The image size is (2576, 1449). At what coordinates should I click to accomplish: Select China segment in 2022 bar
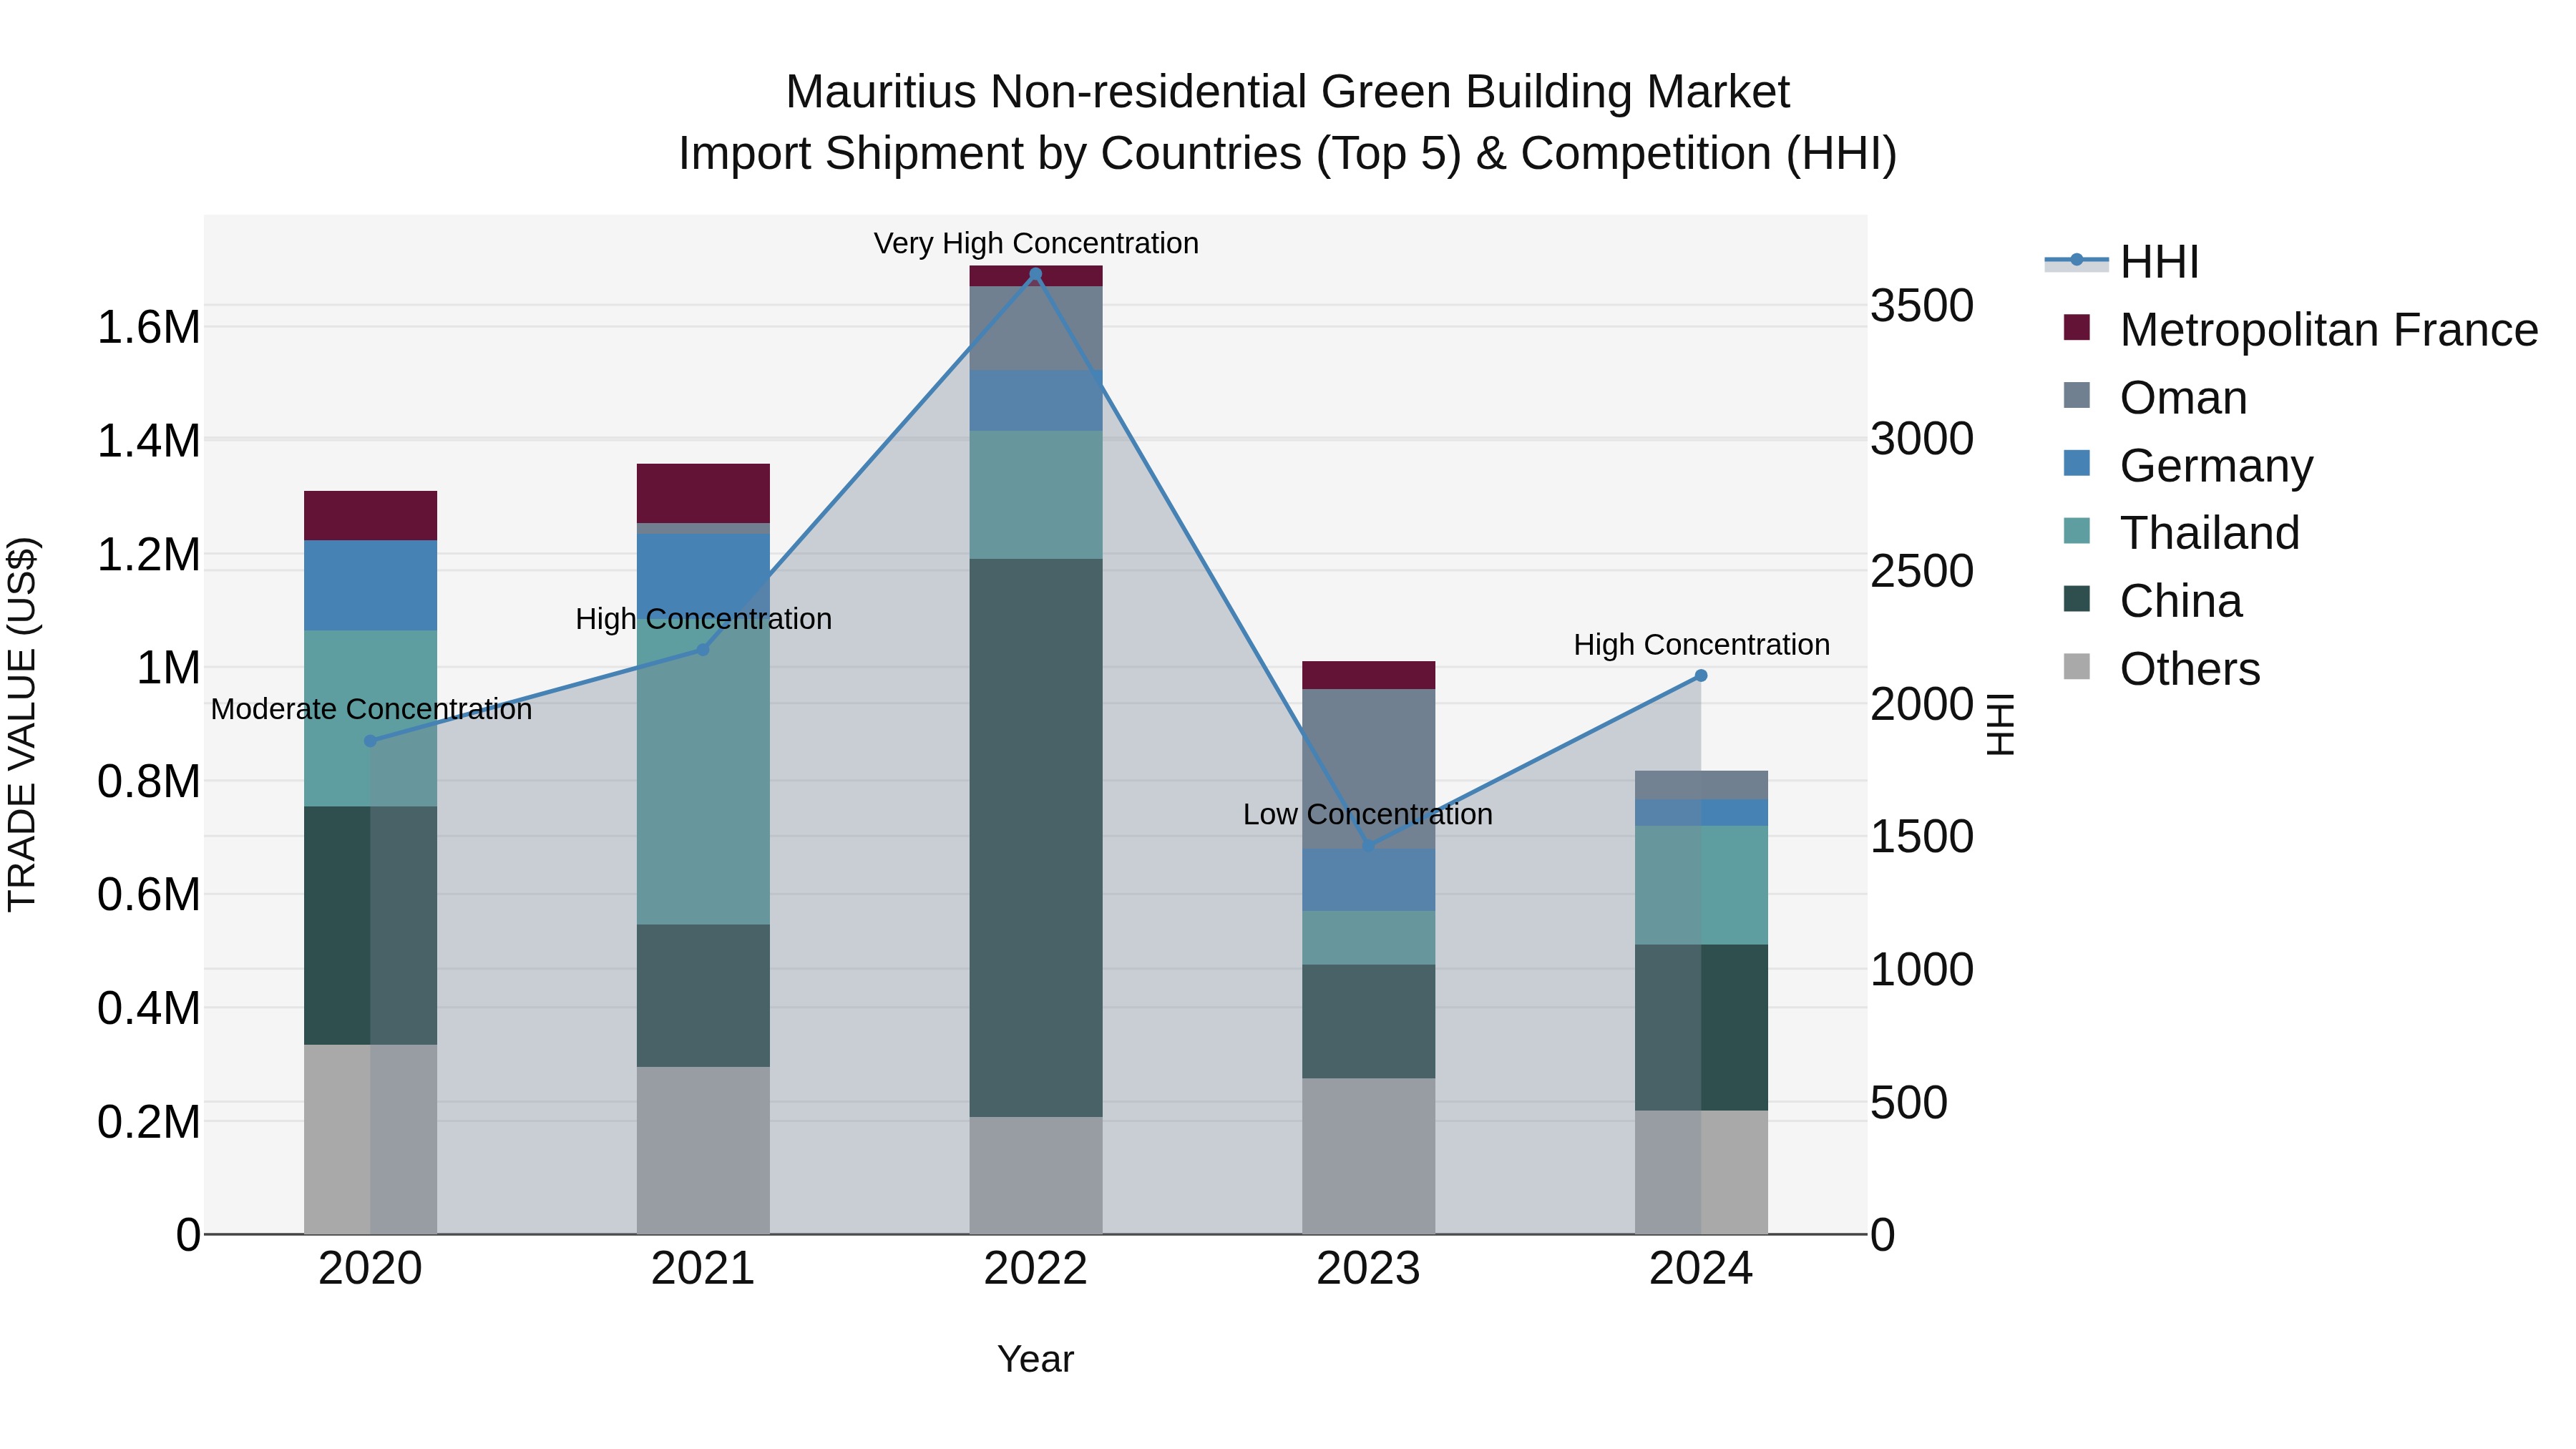pos(1036,838)
